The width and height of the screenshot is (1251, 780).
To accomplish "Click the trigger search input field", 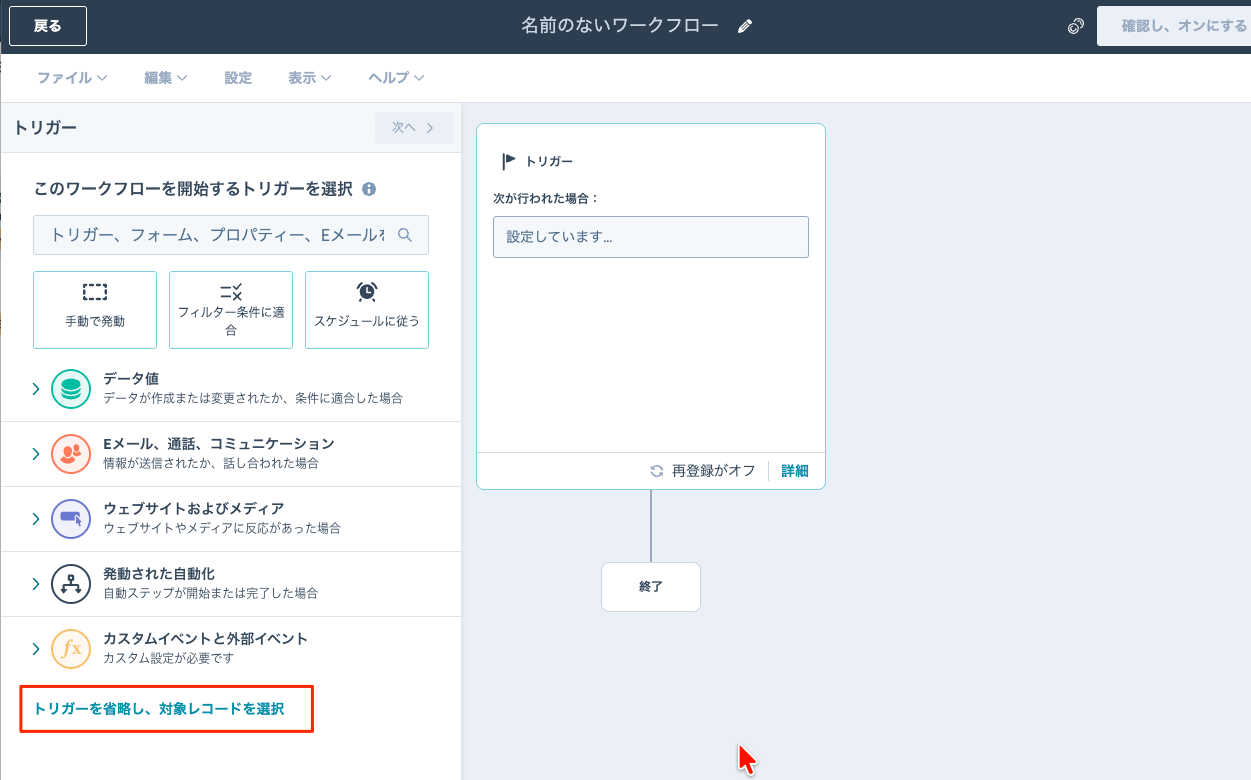I will pyautogui.click(x=231, y=235).
